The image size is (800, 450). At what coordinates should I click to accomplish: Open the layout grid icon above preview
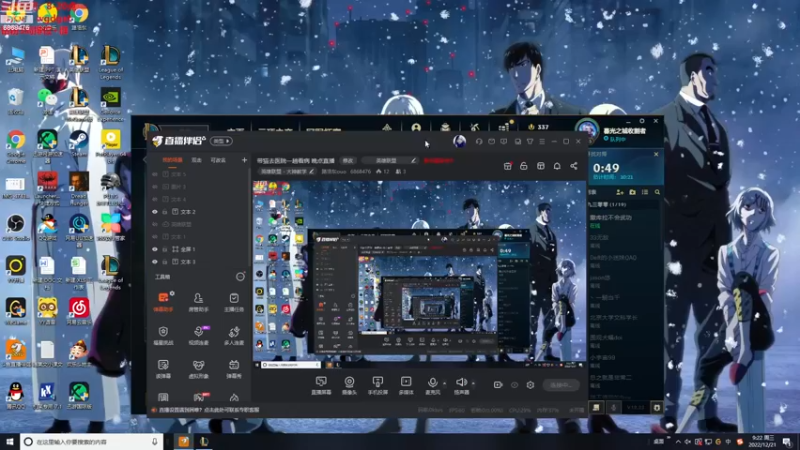pyautogui.click(x=540, y=166)
